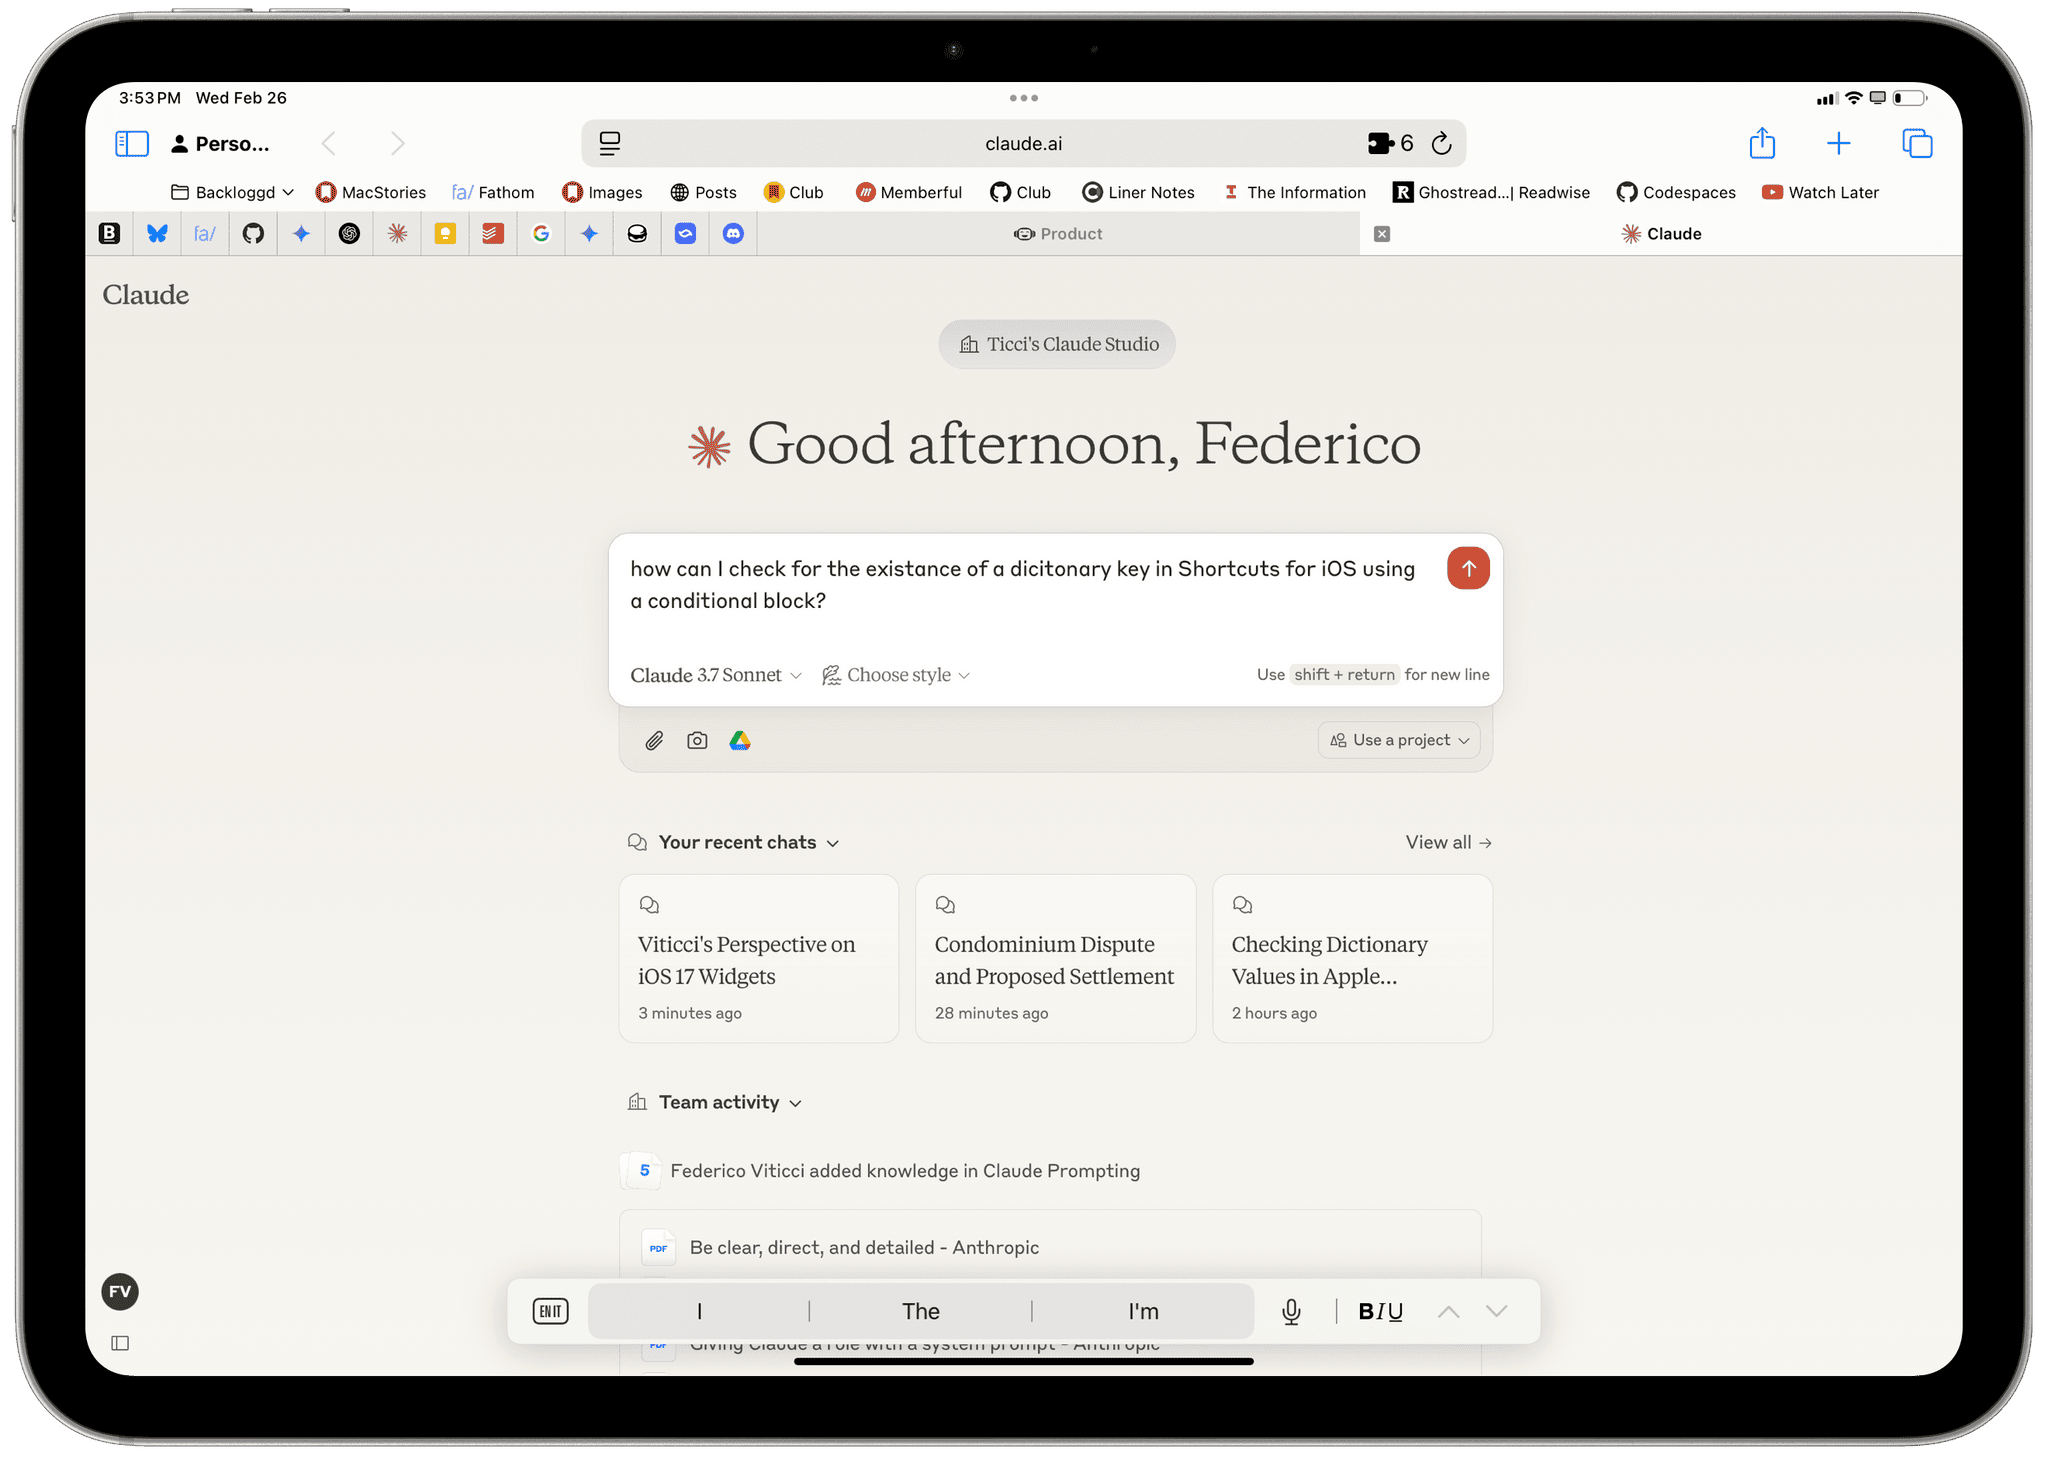Open the Liner Notes bookmark
This screenshot has height=1458, width=2048.
point(1139,193)
